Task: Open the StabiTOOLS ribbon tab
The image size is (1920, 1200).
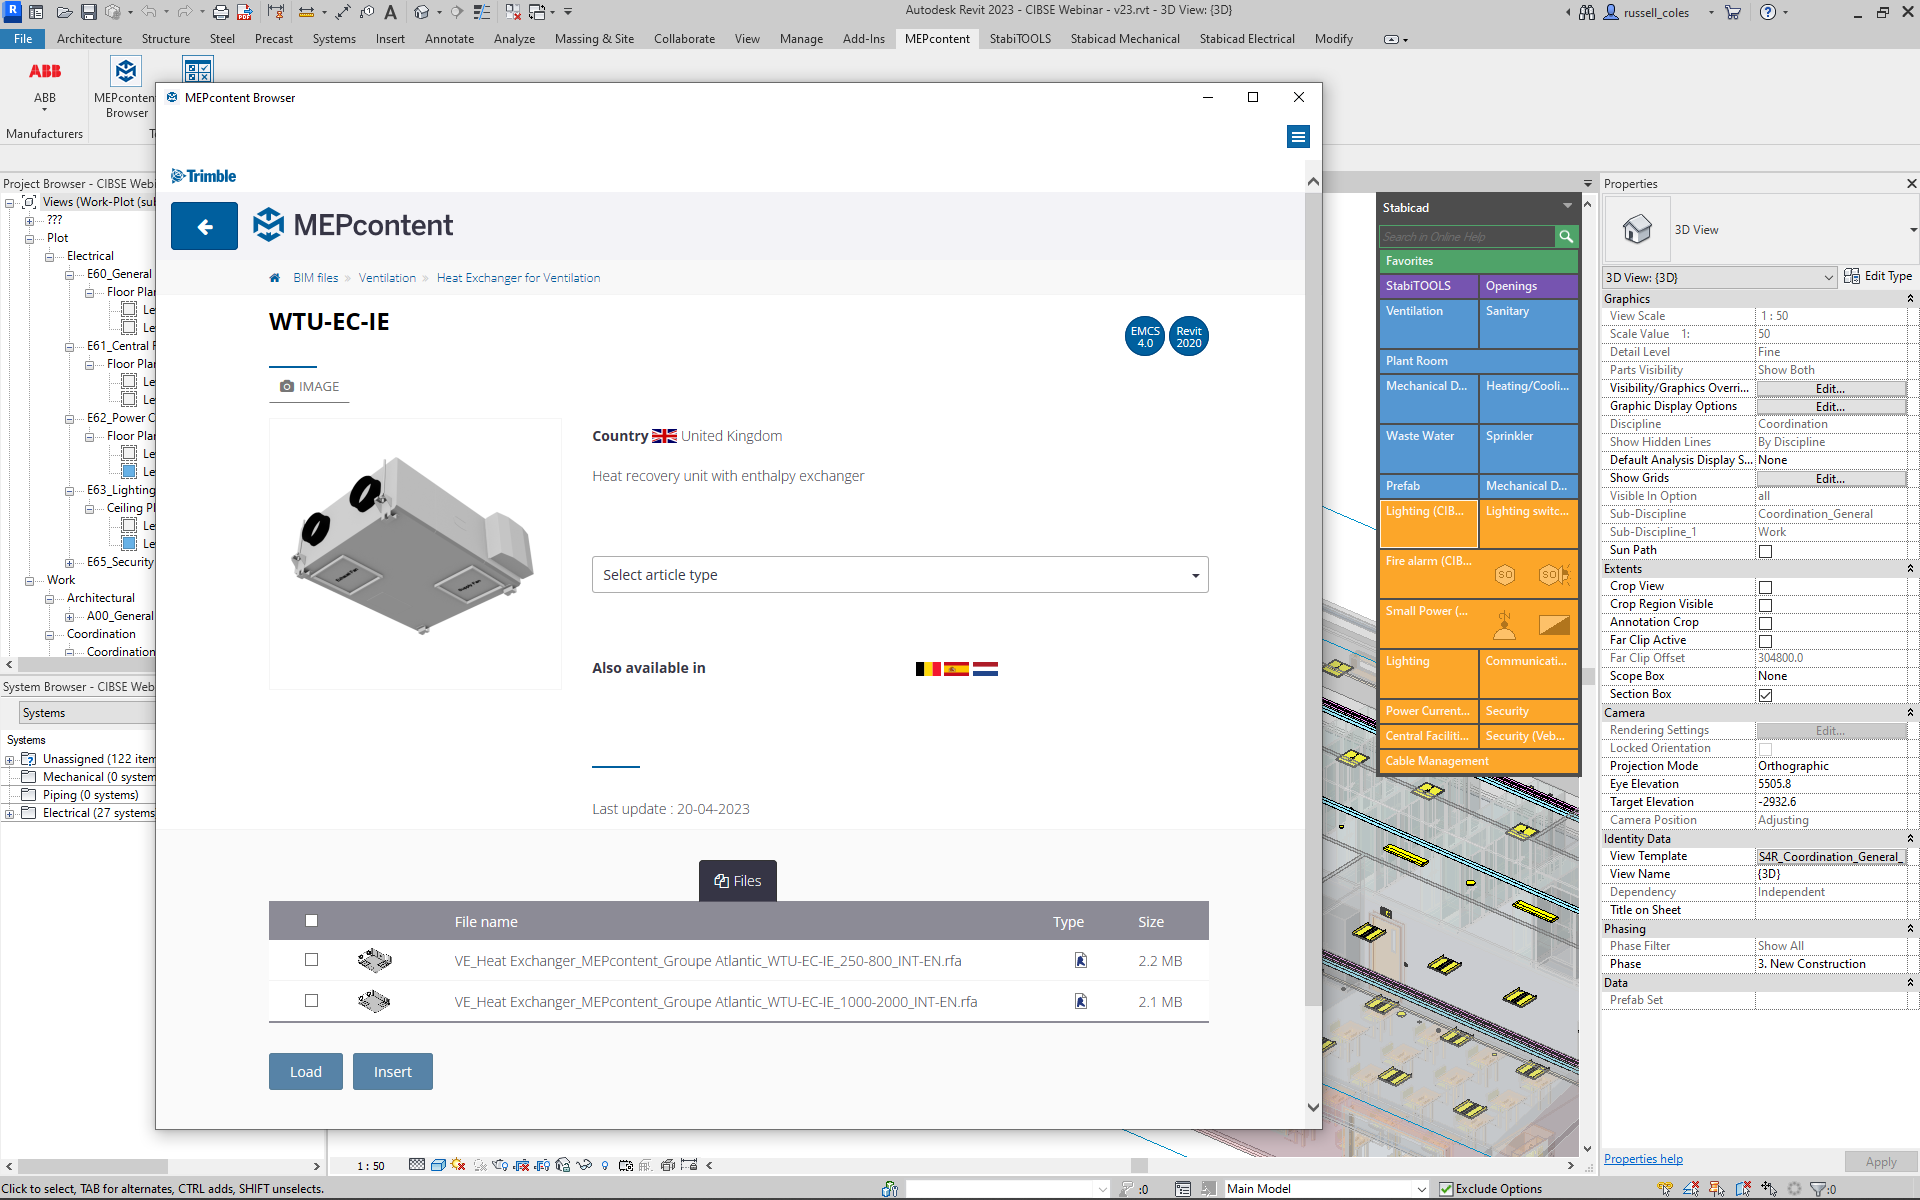Action: [1020, 39]
